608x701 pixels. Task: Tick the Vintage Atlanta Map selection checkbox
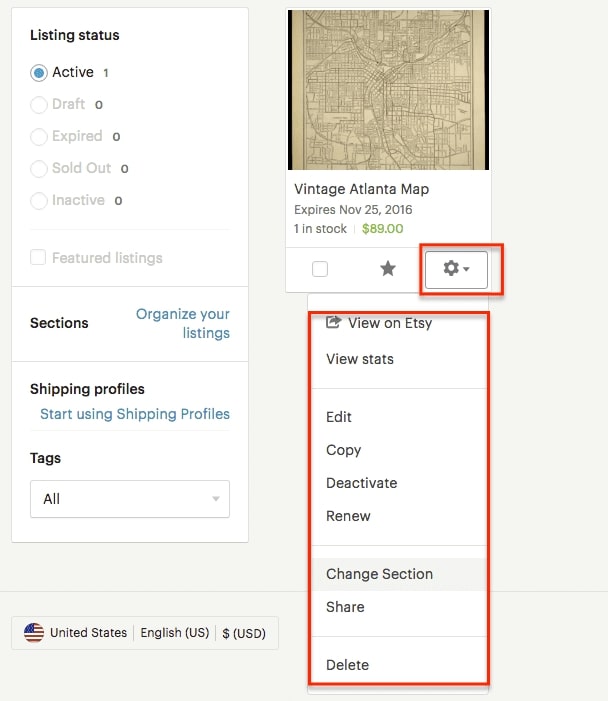pos(320,269)
